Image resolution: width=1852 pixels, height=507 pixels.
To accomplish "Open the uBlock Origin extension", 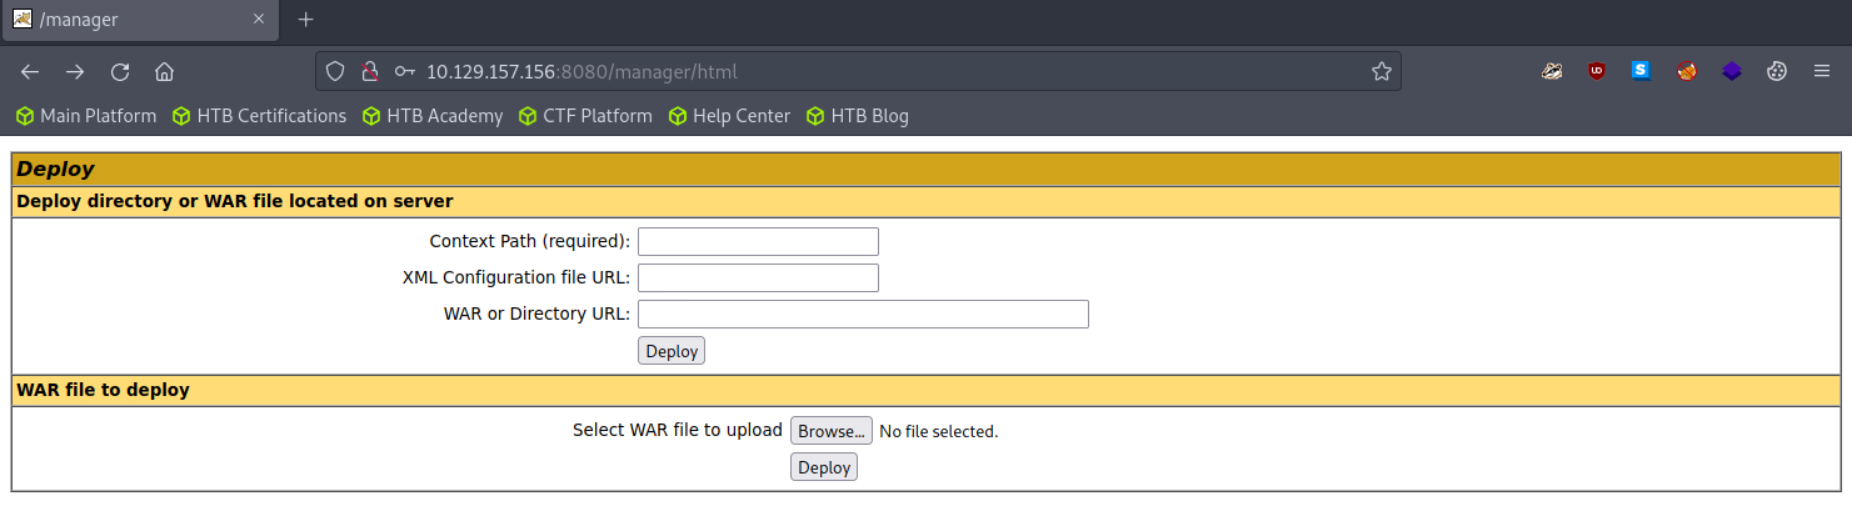I will [1597, 71].
